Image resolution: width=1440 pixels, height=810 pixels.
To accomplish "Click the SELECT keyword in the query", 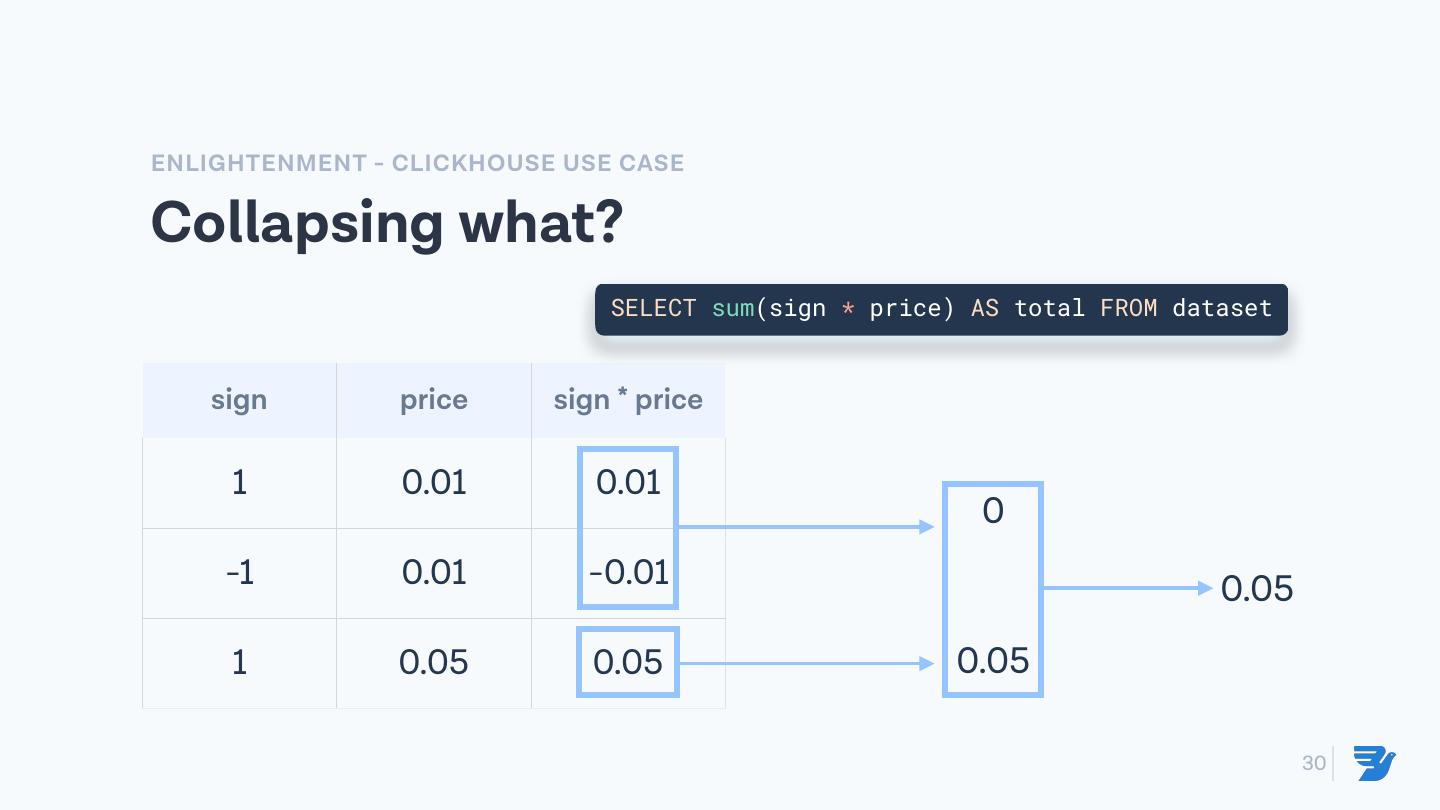I will point(653,308).
